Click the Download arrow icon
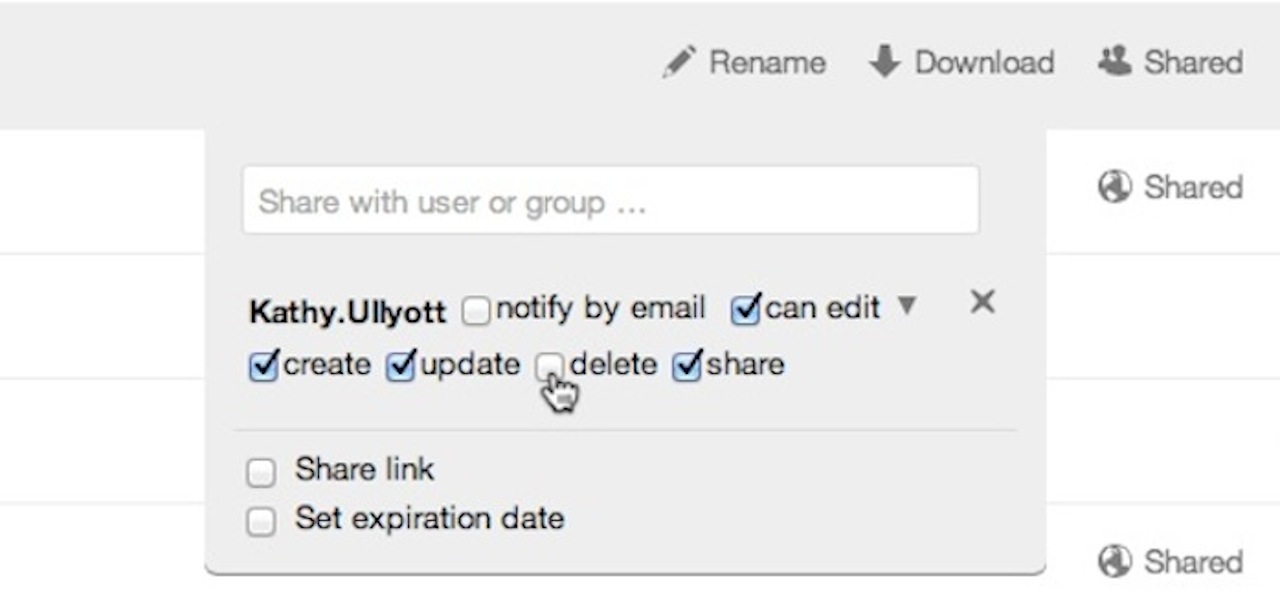 tap(884, 62)
